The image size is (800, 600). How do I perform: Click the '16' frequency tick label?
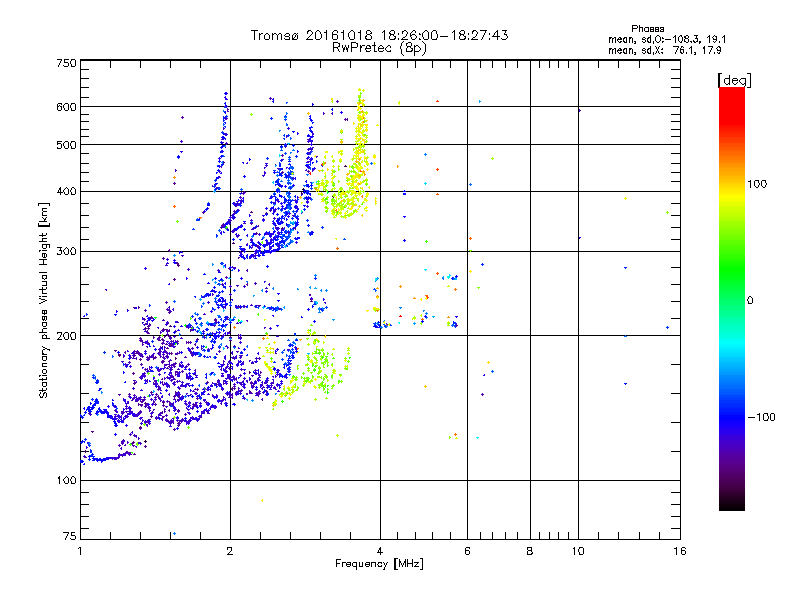point(680,551)
